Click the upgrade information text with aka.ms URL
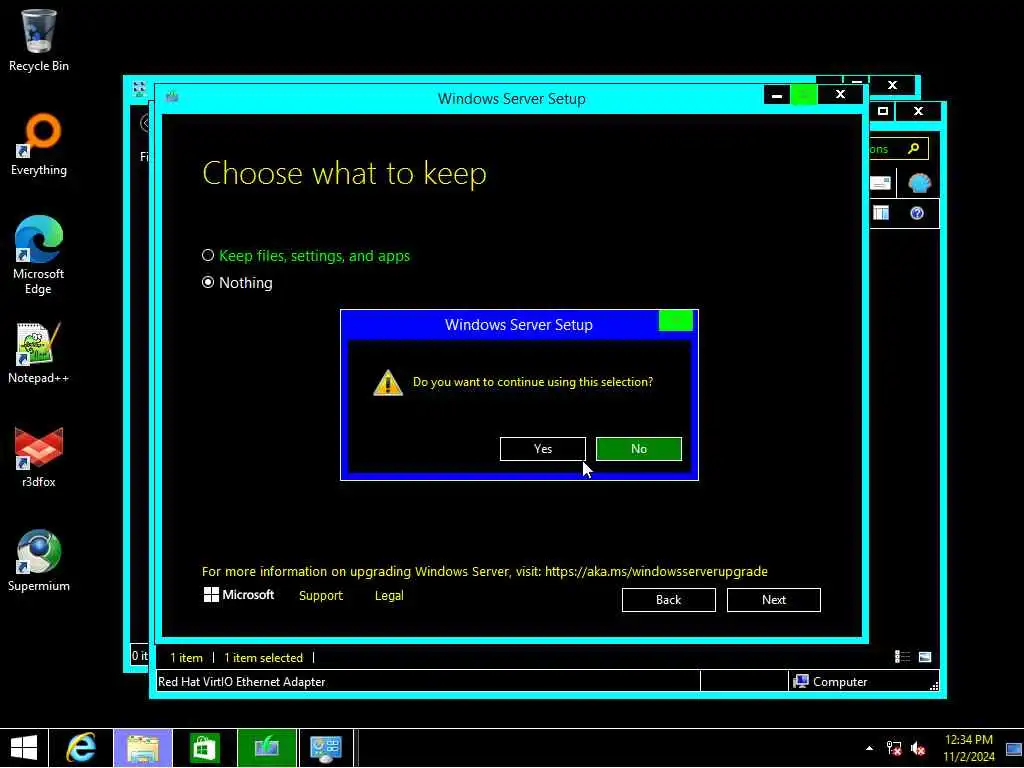Image resolution: width=1024 pixels, height=768 pixels. coord(485,571)
